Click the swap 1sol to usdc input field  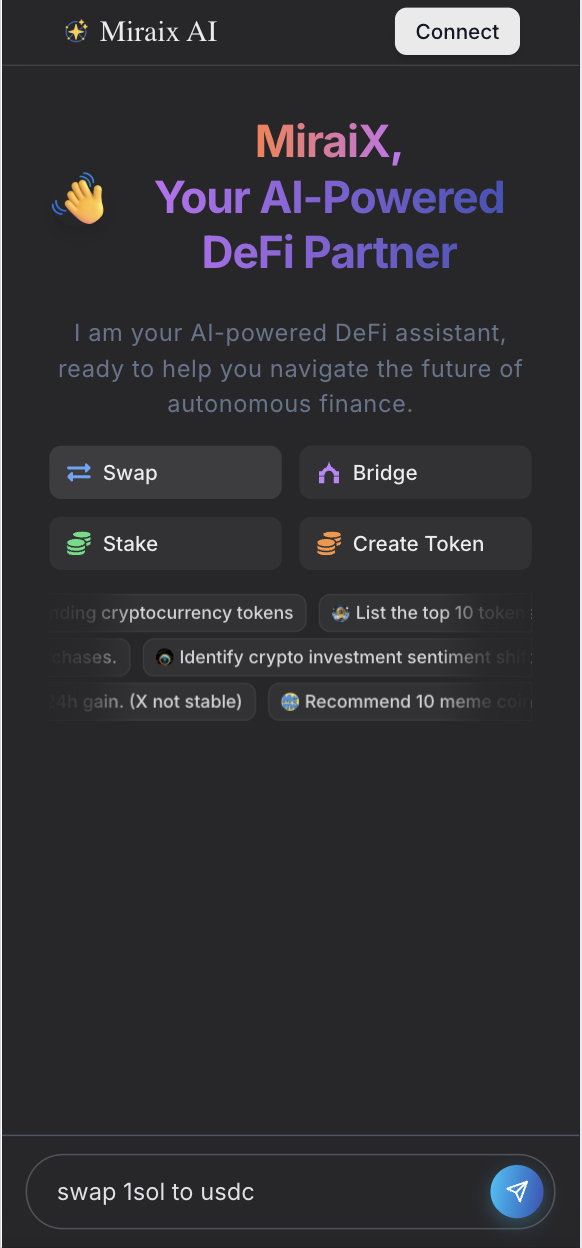coord(250,1191)
